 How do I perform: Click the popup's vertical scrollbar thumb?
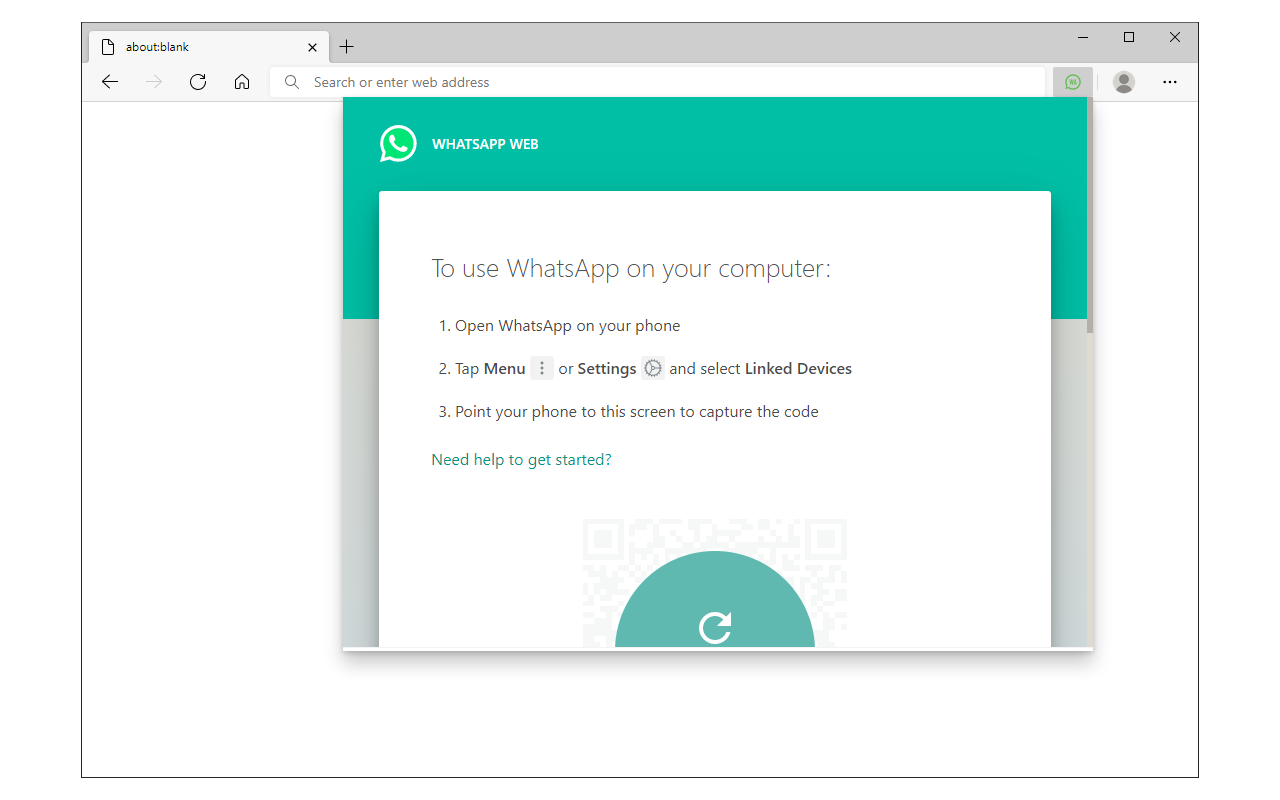(1090, 215)
